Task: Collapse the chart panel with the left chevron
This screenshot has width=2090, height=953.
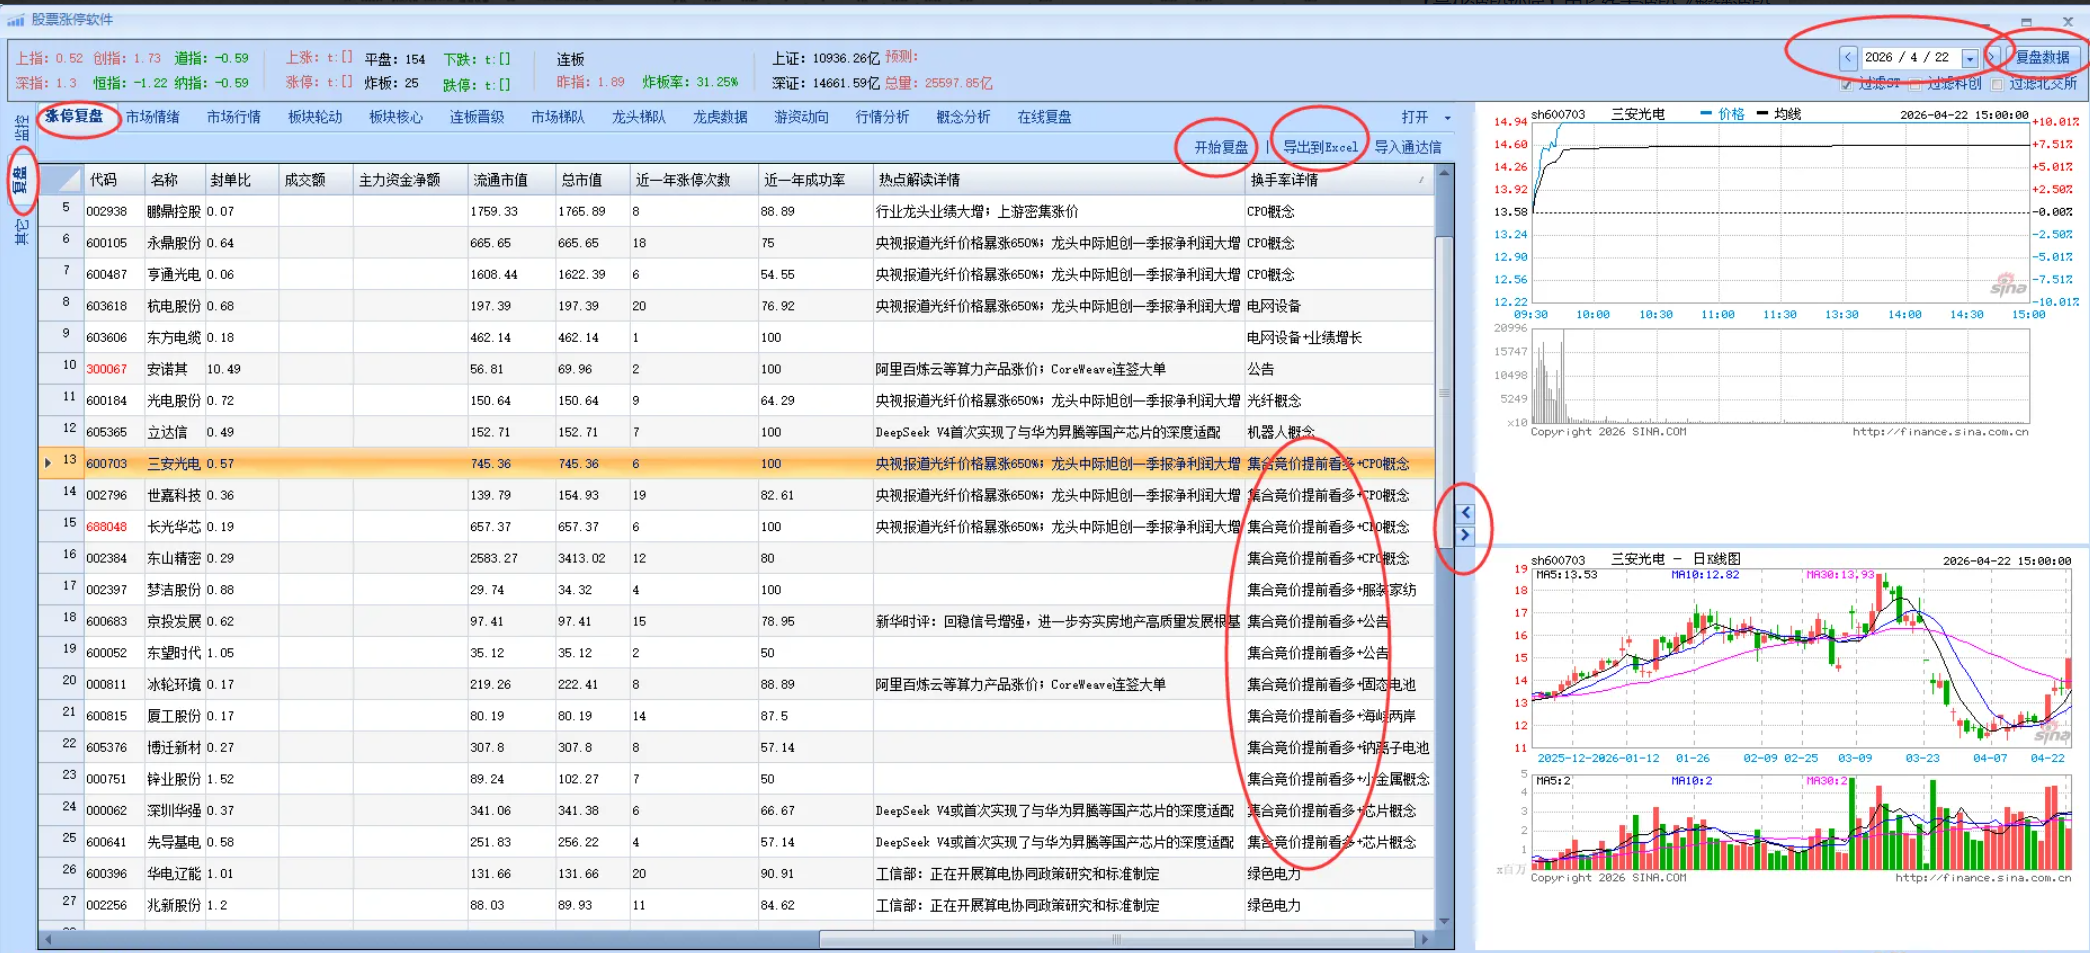Action: 1465,512
